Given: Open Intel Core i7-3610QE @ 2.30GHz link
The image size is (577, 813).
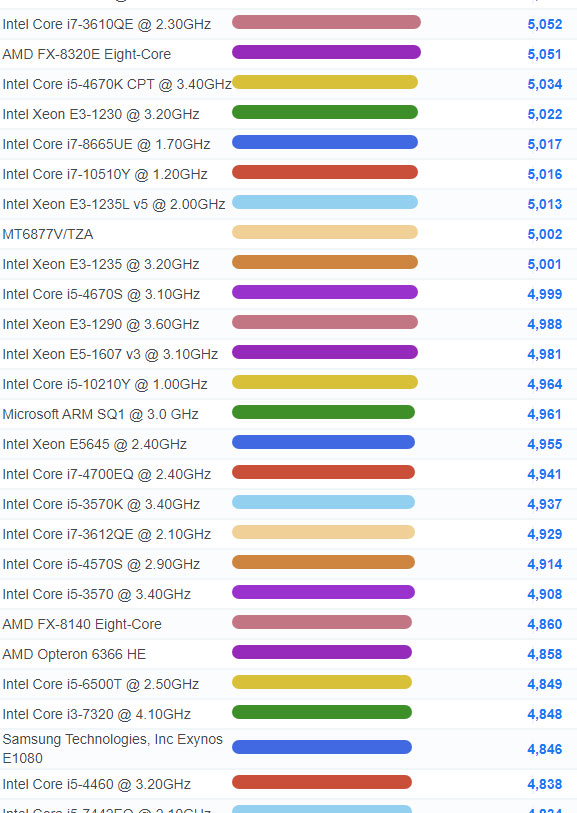Looking at the screenshot, I should 107,24.
